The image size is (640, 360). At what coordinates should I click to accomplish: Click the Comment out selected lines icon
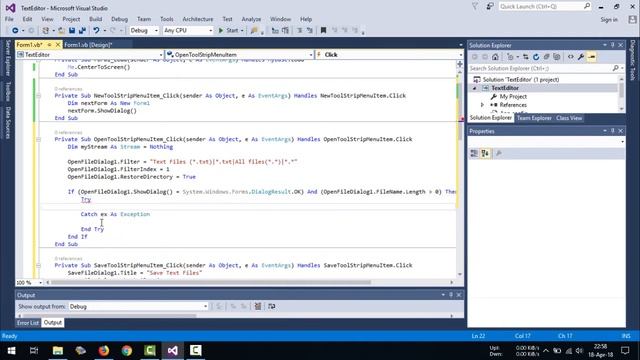(299, 31)
